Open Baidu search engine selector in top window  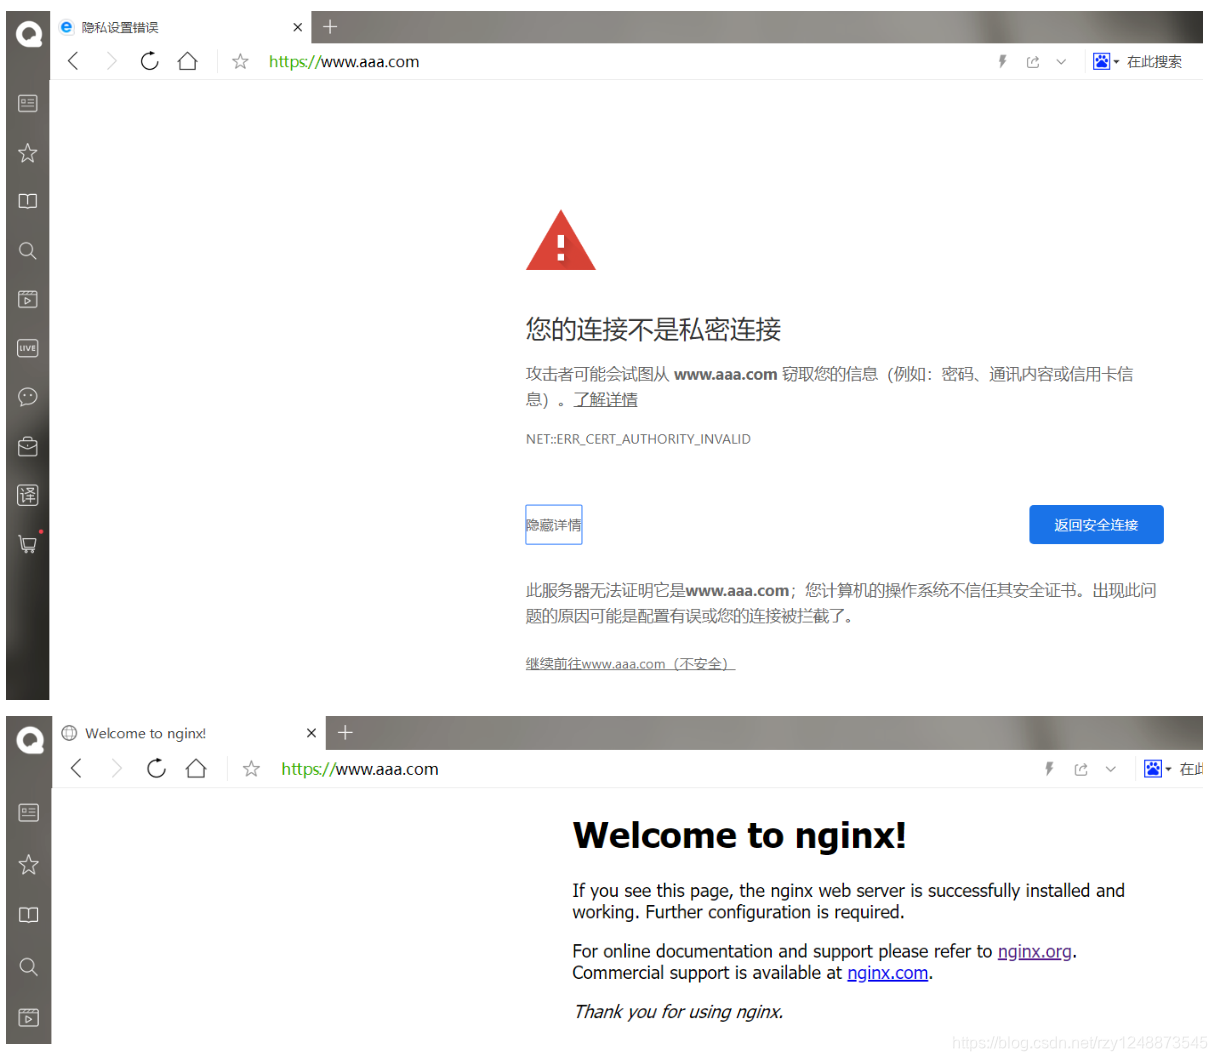pos(1105,61)
